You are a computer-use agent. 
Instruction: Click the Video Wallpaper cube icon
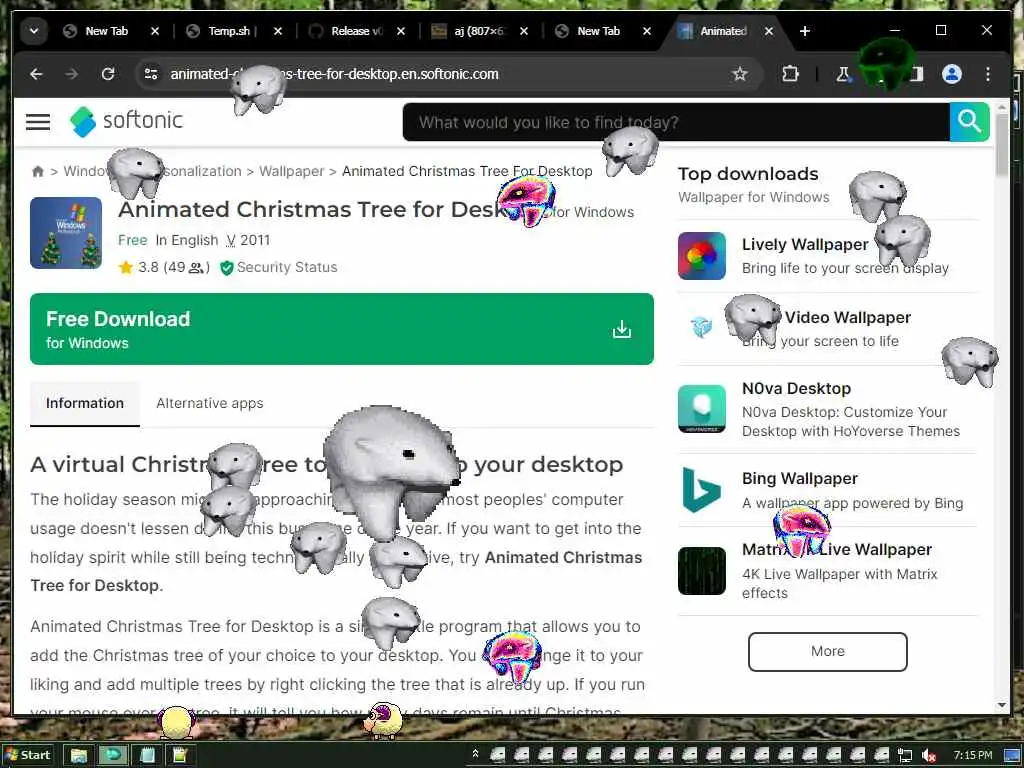coord(701,327)
